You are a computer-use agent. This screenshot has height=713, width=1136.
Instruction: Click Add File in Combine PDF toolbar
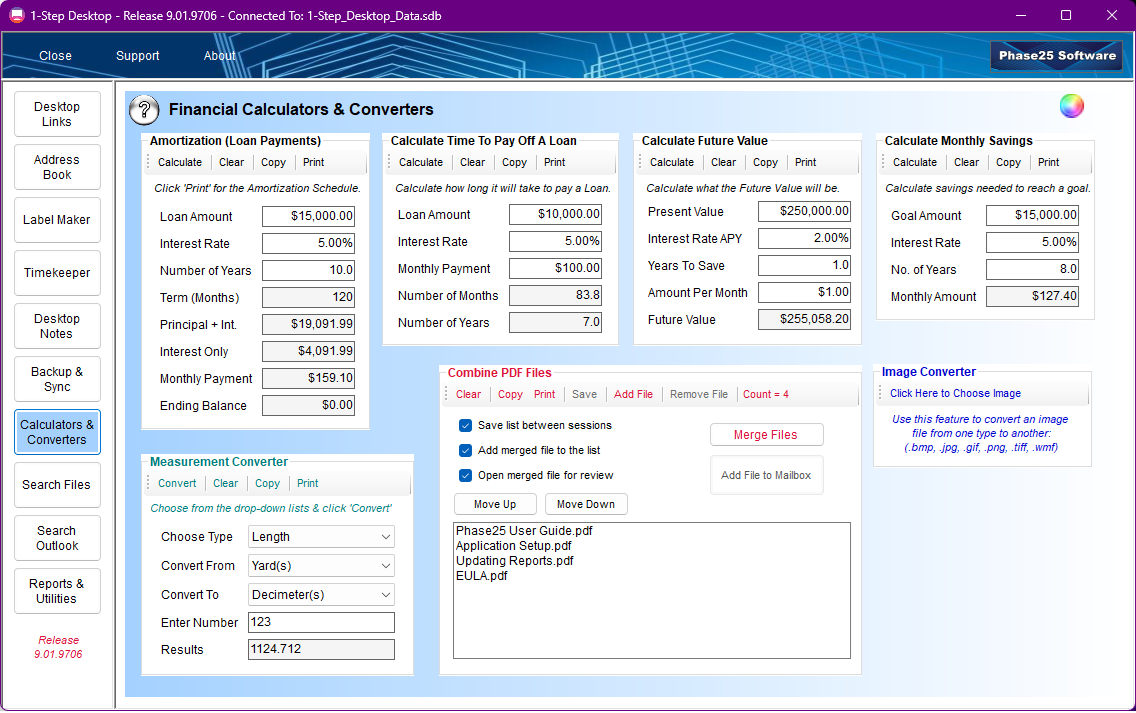click(633, 394)
